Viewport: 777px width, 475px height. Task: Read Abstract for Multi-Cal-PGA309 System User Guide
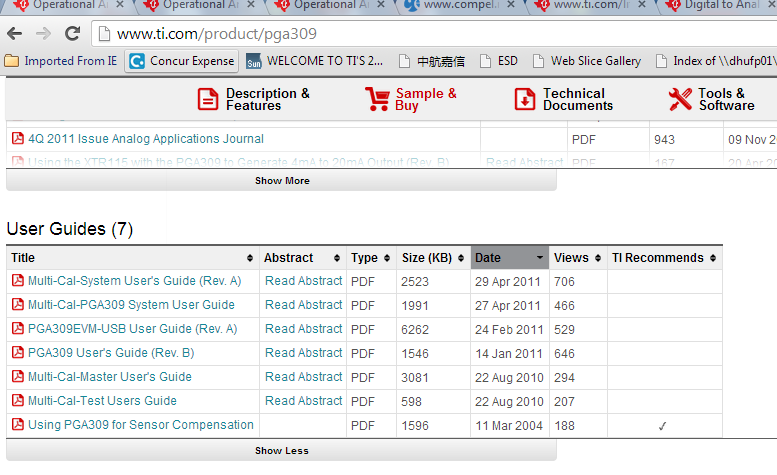[x=303, y=305]
